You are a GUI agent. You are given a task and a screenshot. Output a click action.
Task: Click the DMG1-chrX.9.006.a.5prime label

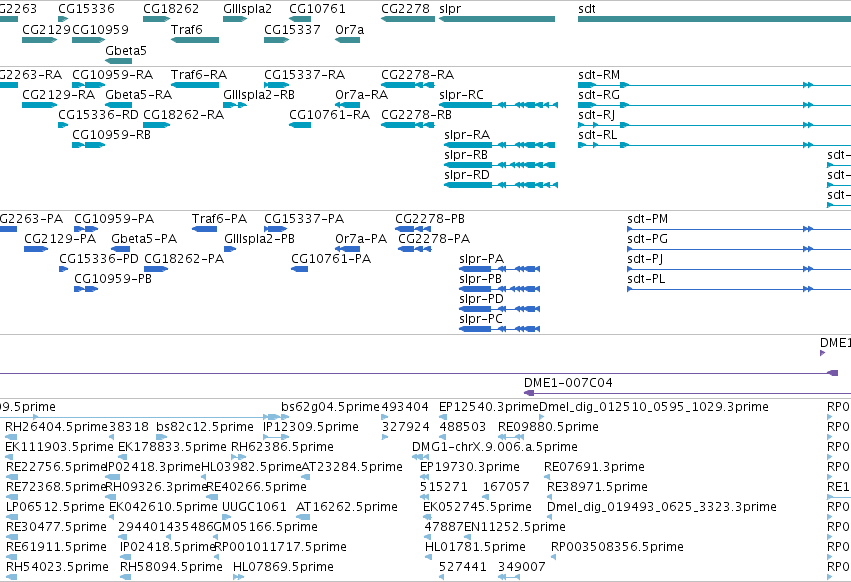tap(494, 447)
